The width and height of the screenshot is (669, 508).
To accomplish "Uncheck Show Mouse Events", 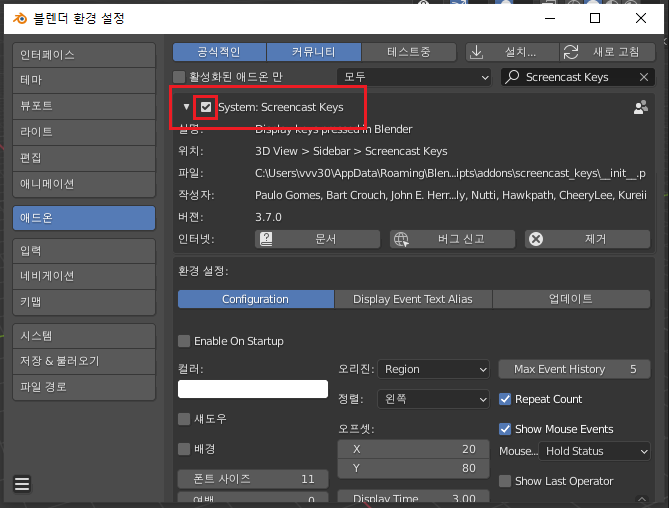I will coord(505,429).
